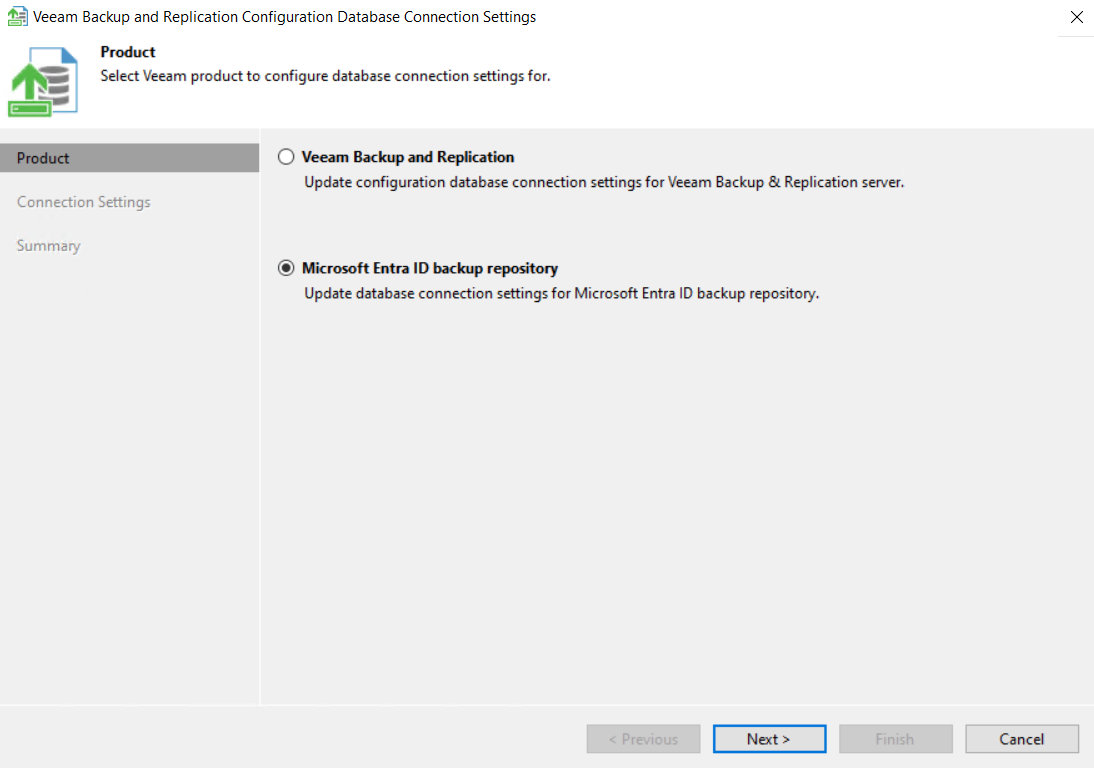The height and width of the screenshot is (768, 1094).
Task: Open the Connection Settings step
Action: pyautogui.click(x=83, y=201)
